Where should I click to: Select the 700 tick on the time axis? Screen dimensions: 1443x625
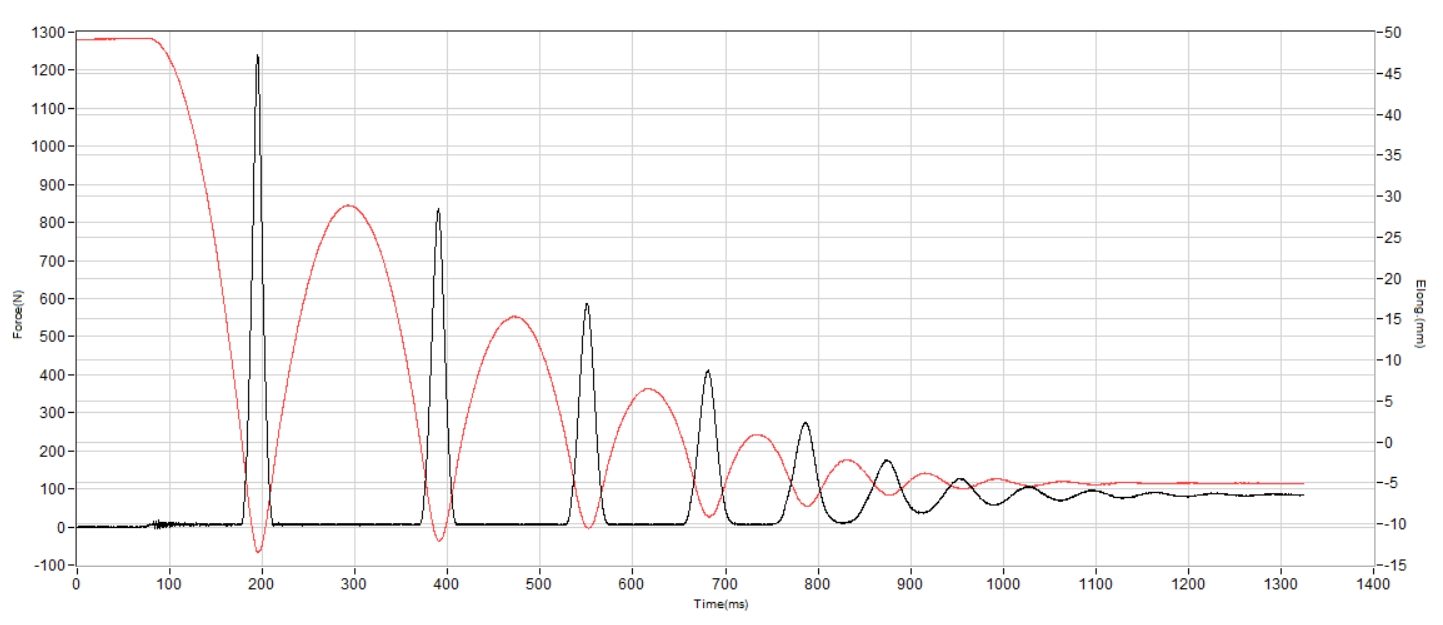point(726,581)
